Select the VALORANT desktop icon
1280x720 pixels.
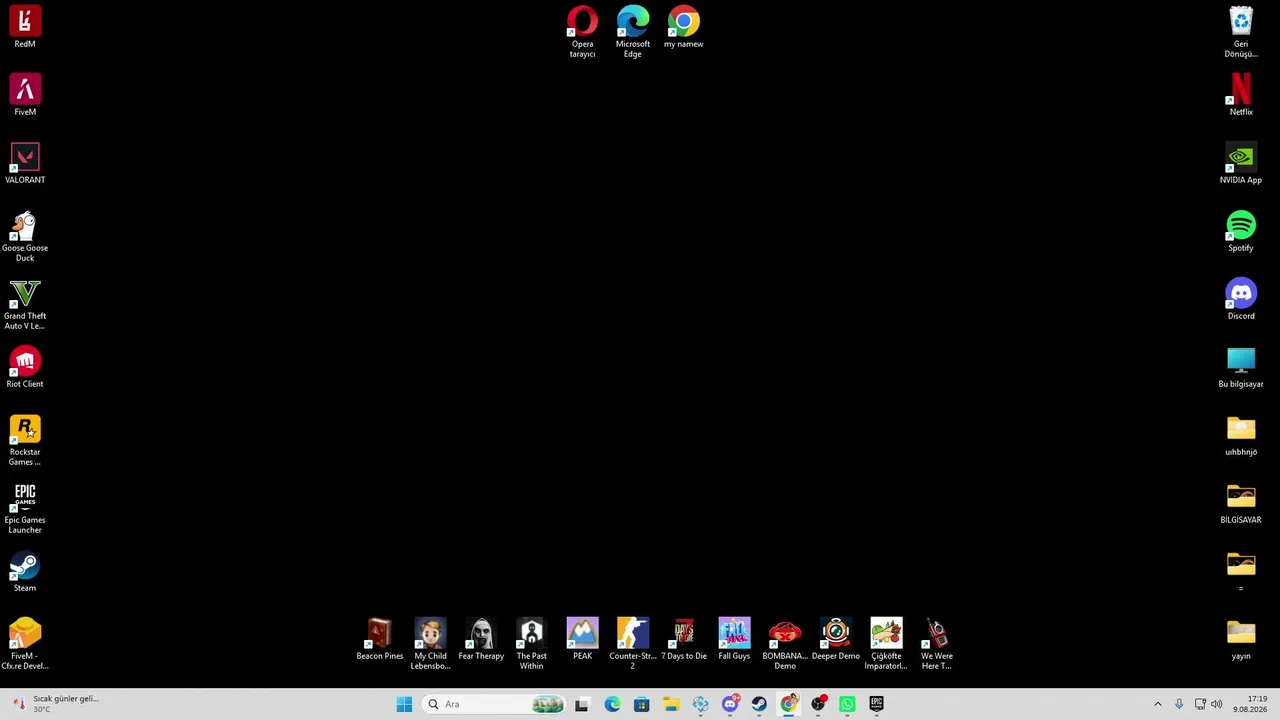click(x=25, y=163)
